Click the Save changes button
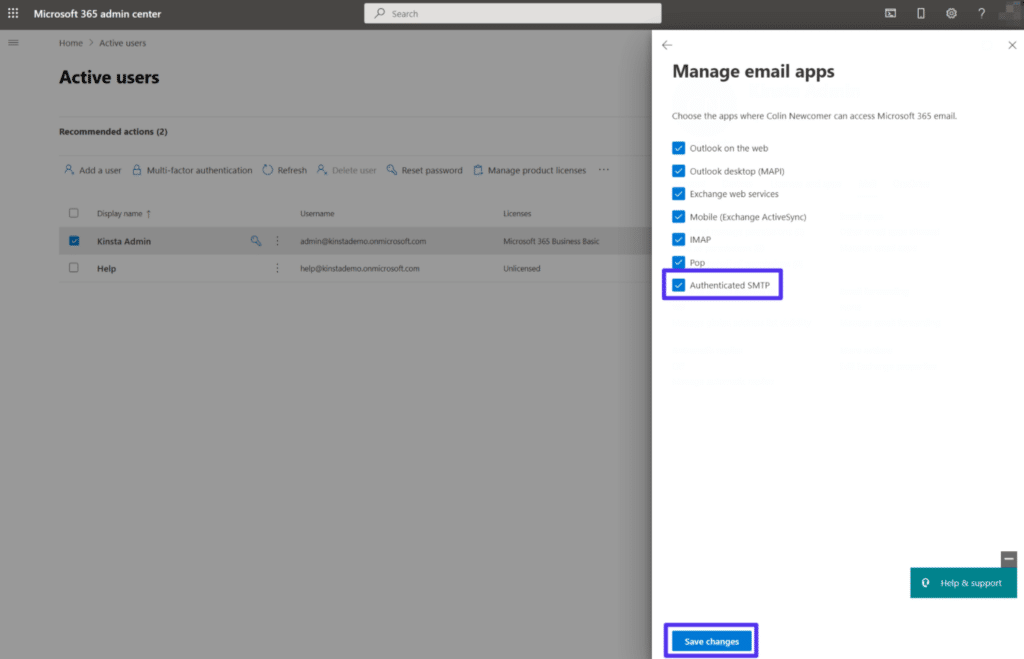1024x659 pixels. pyautogui.click(x=710, y=640)
